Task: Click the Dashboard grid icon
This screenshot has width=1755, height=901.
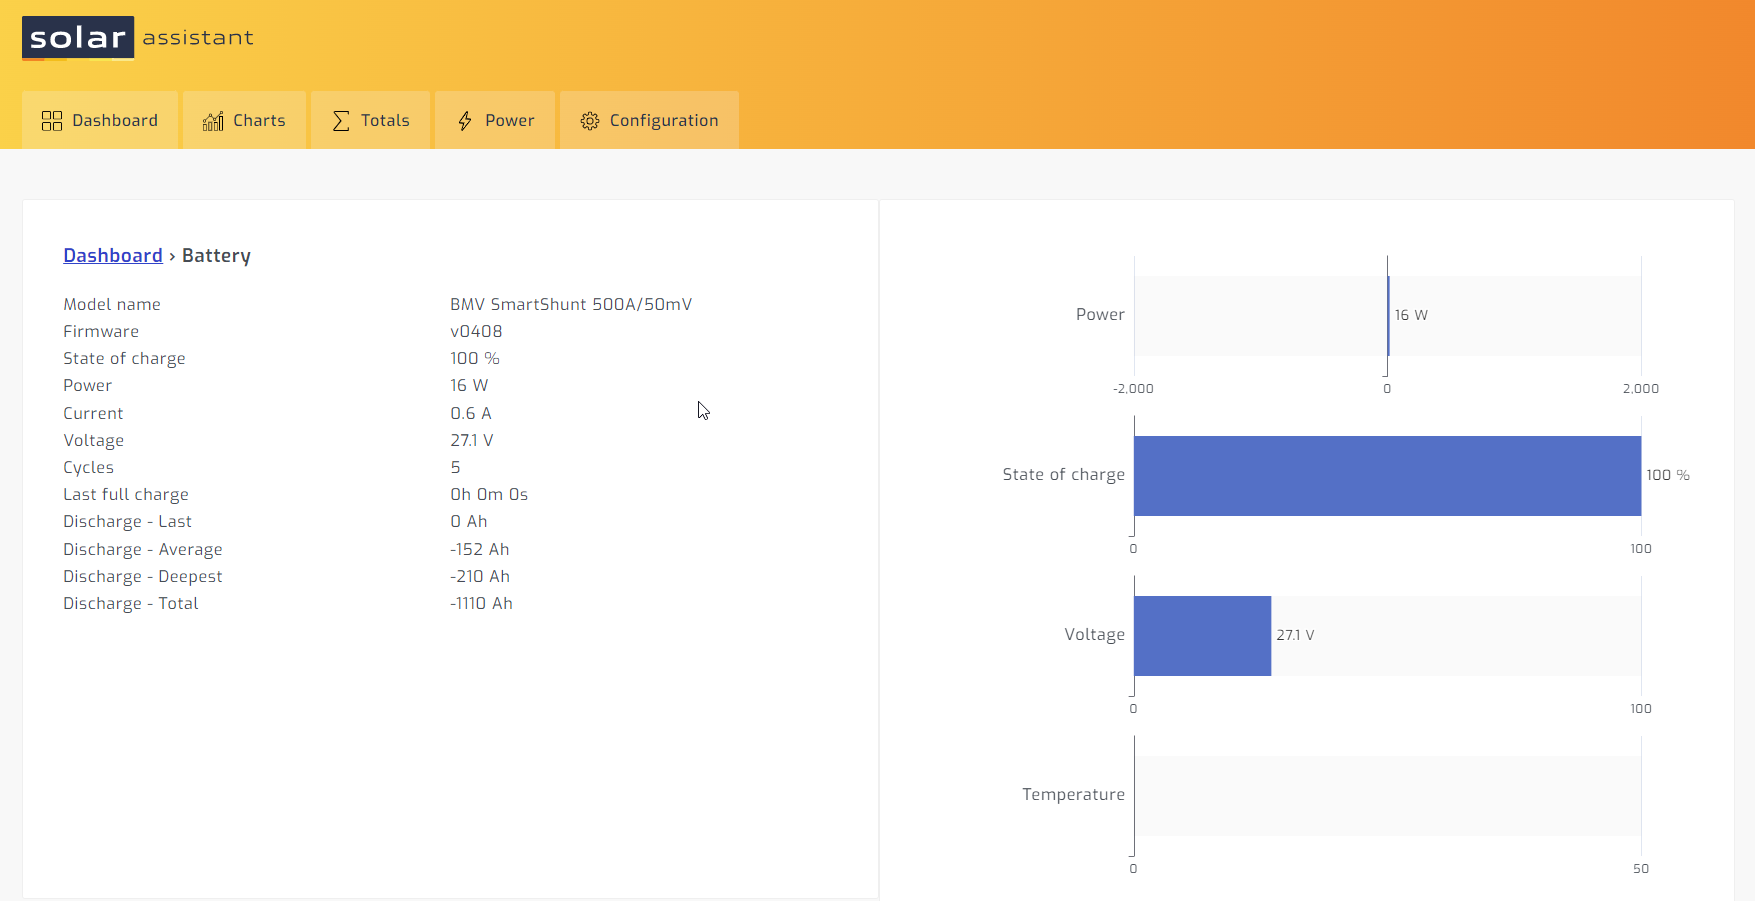Action: click(x=52, y=121)
